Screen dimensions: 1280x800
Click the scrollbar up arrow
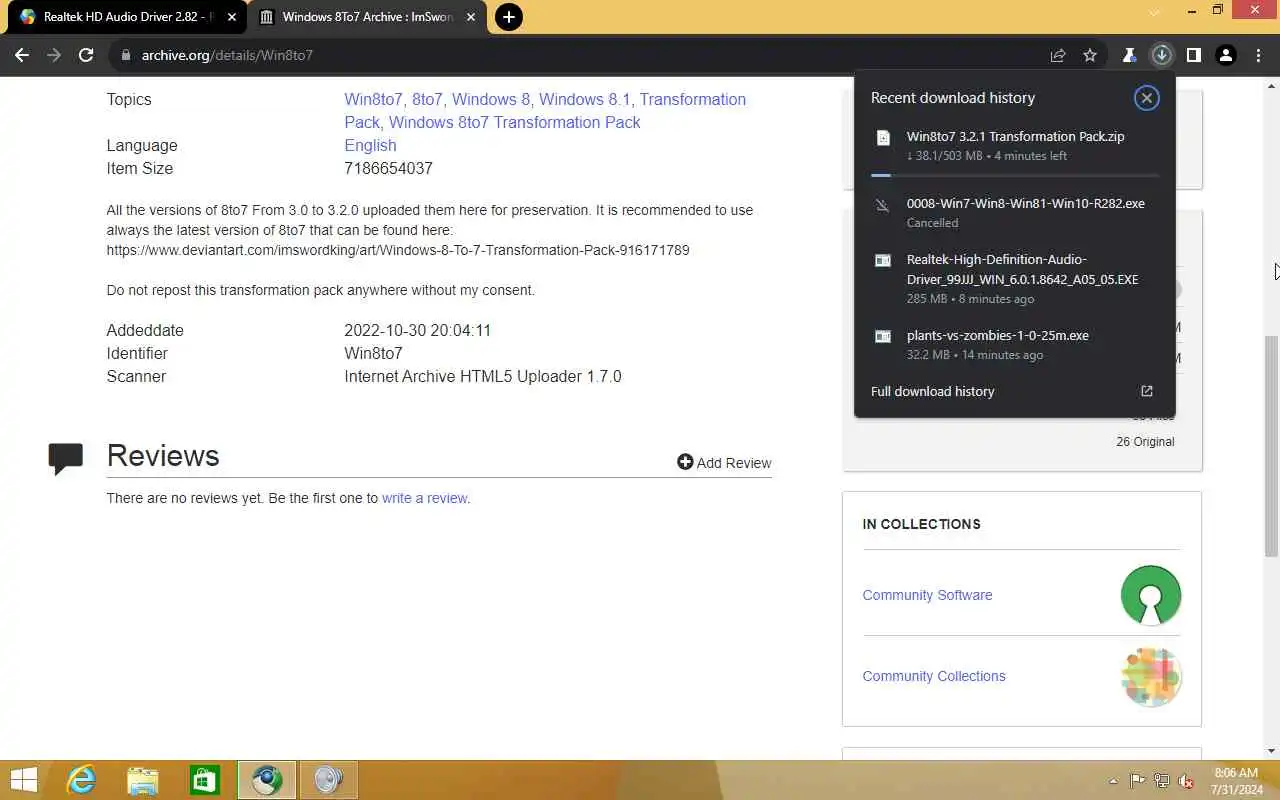[1271, 85]
